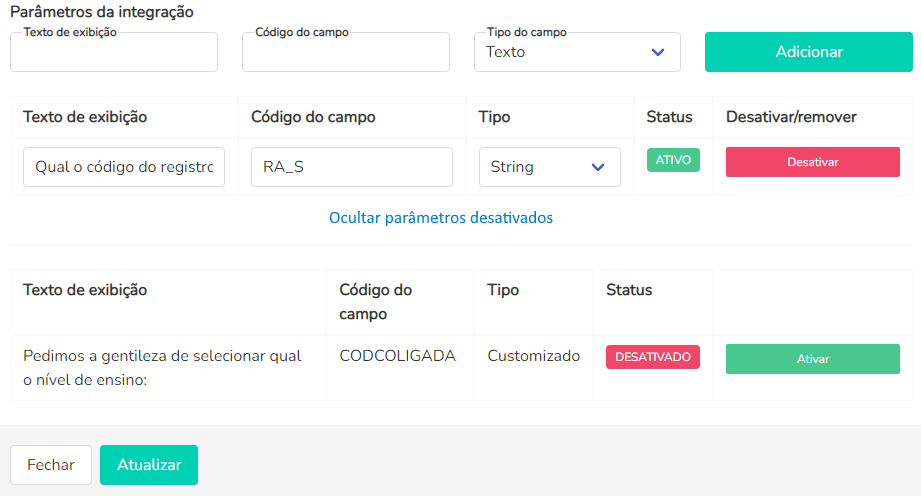Click the 'Parâmetros da integração' section heading
This screenshot has height=496, width=921.
[x=102, y=13]
